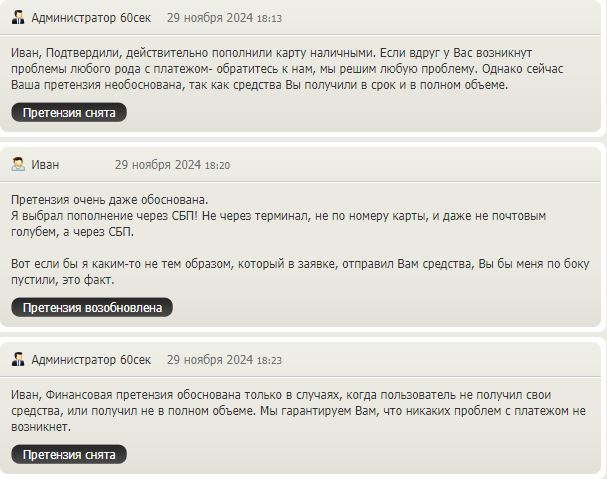607x479 pixels.
Task: Open the Иван username in the comment header
Action: click(45, 165)
